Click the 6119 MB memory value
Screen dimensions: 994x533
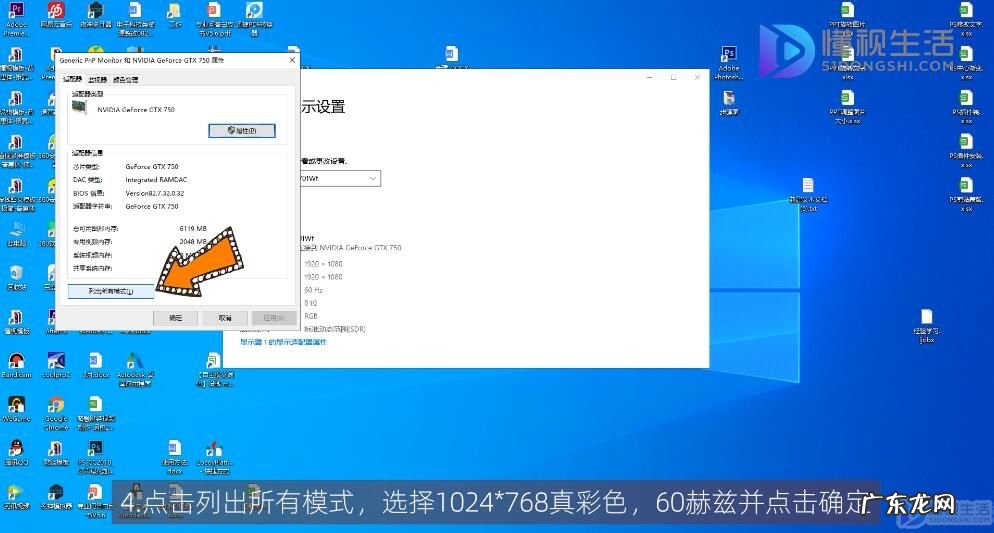(193, 229)
